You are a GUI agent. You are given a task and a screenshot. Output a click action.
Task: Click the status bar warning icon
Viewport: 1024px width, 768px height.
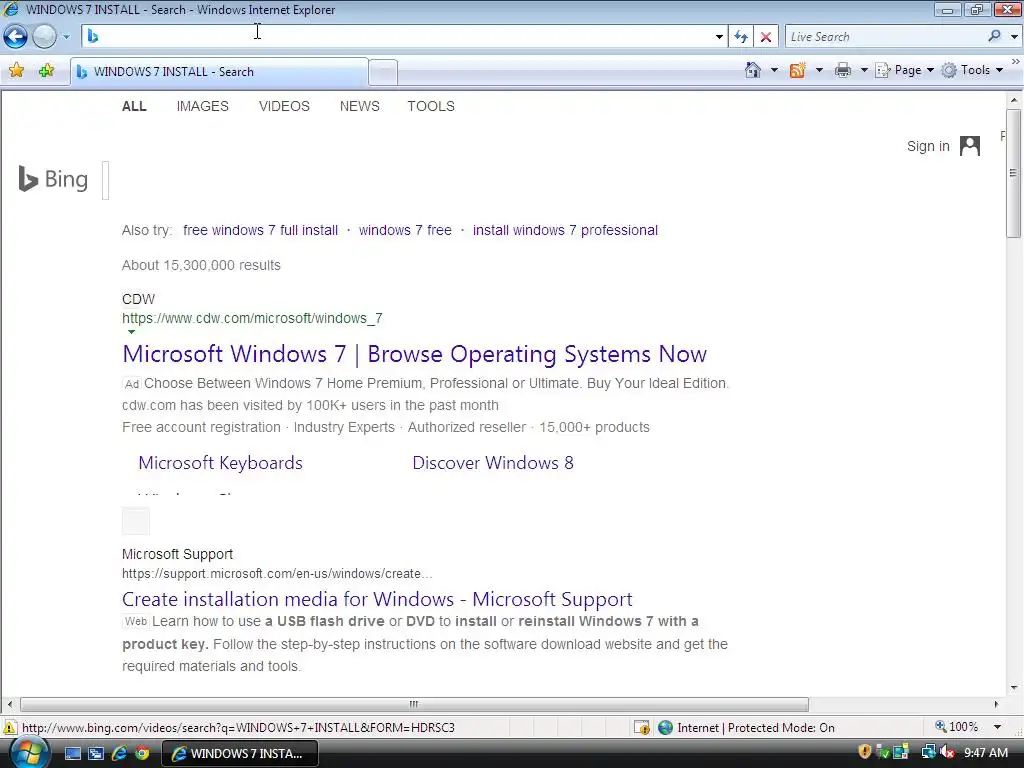click(x=10, y=727)
